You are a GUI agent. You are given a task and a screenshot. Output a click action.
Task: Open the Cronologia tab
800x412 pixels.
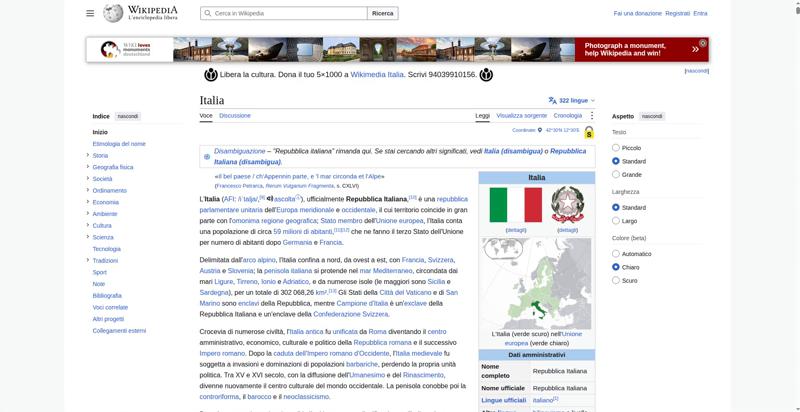point(567,116)
